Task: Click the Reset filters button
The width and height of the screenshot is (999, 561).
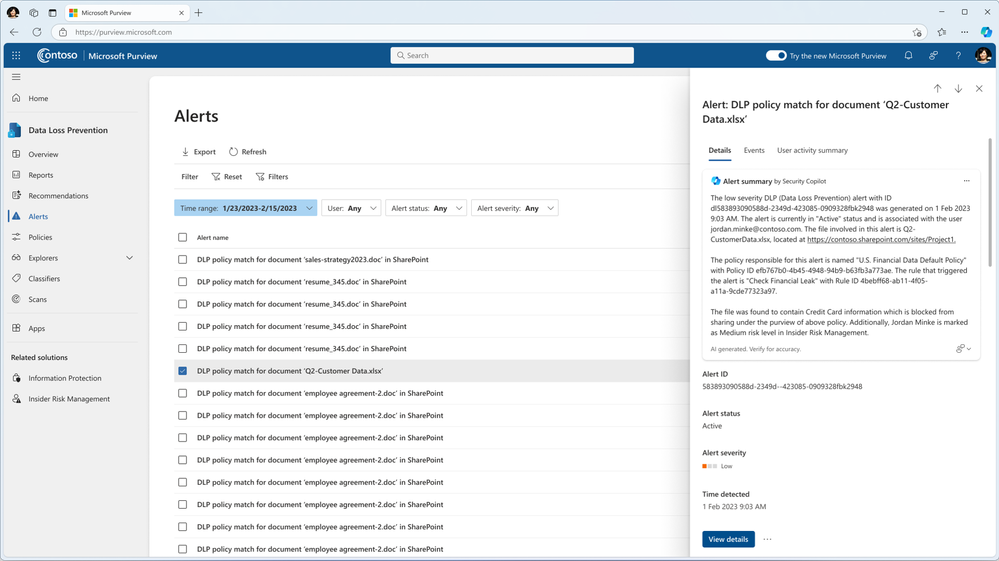Action: (227, 176)
